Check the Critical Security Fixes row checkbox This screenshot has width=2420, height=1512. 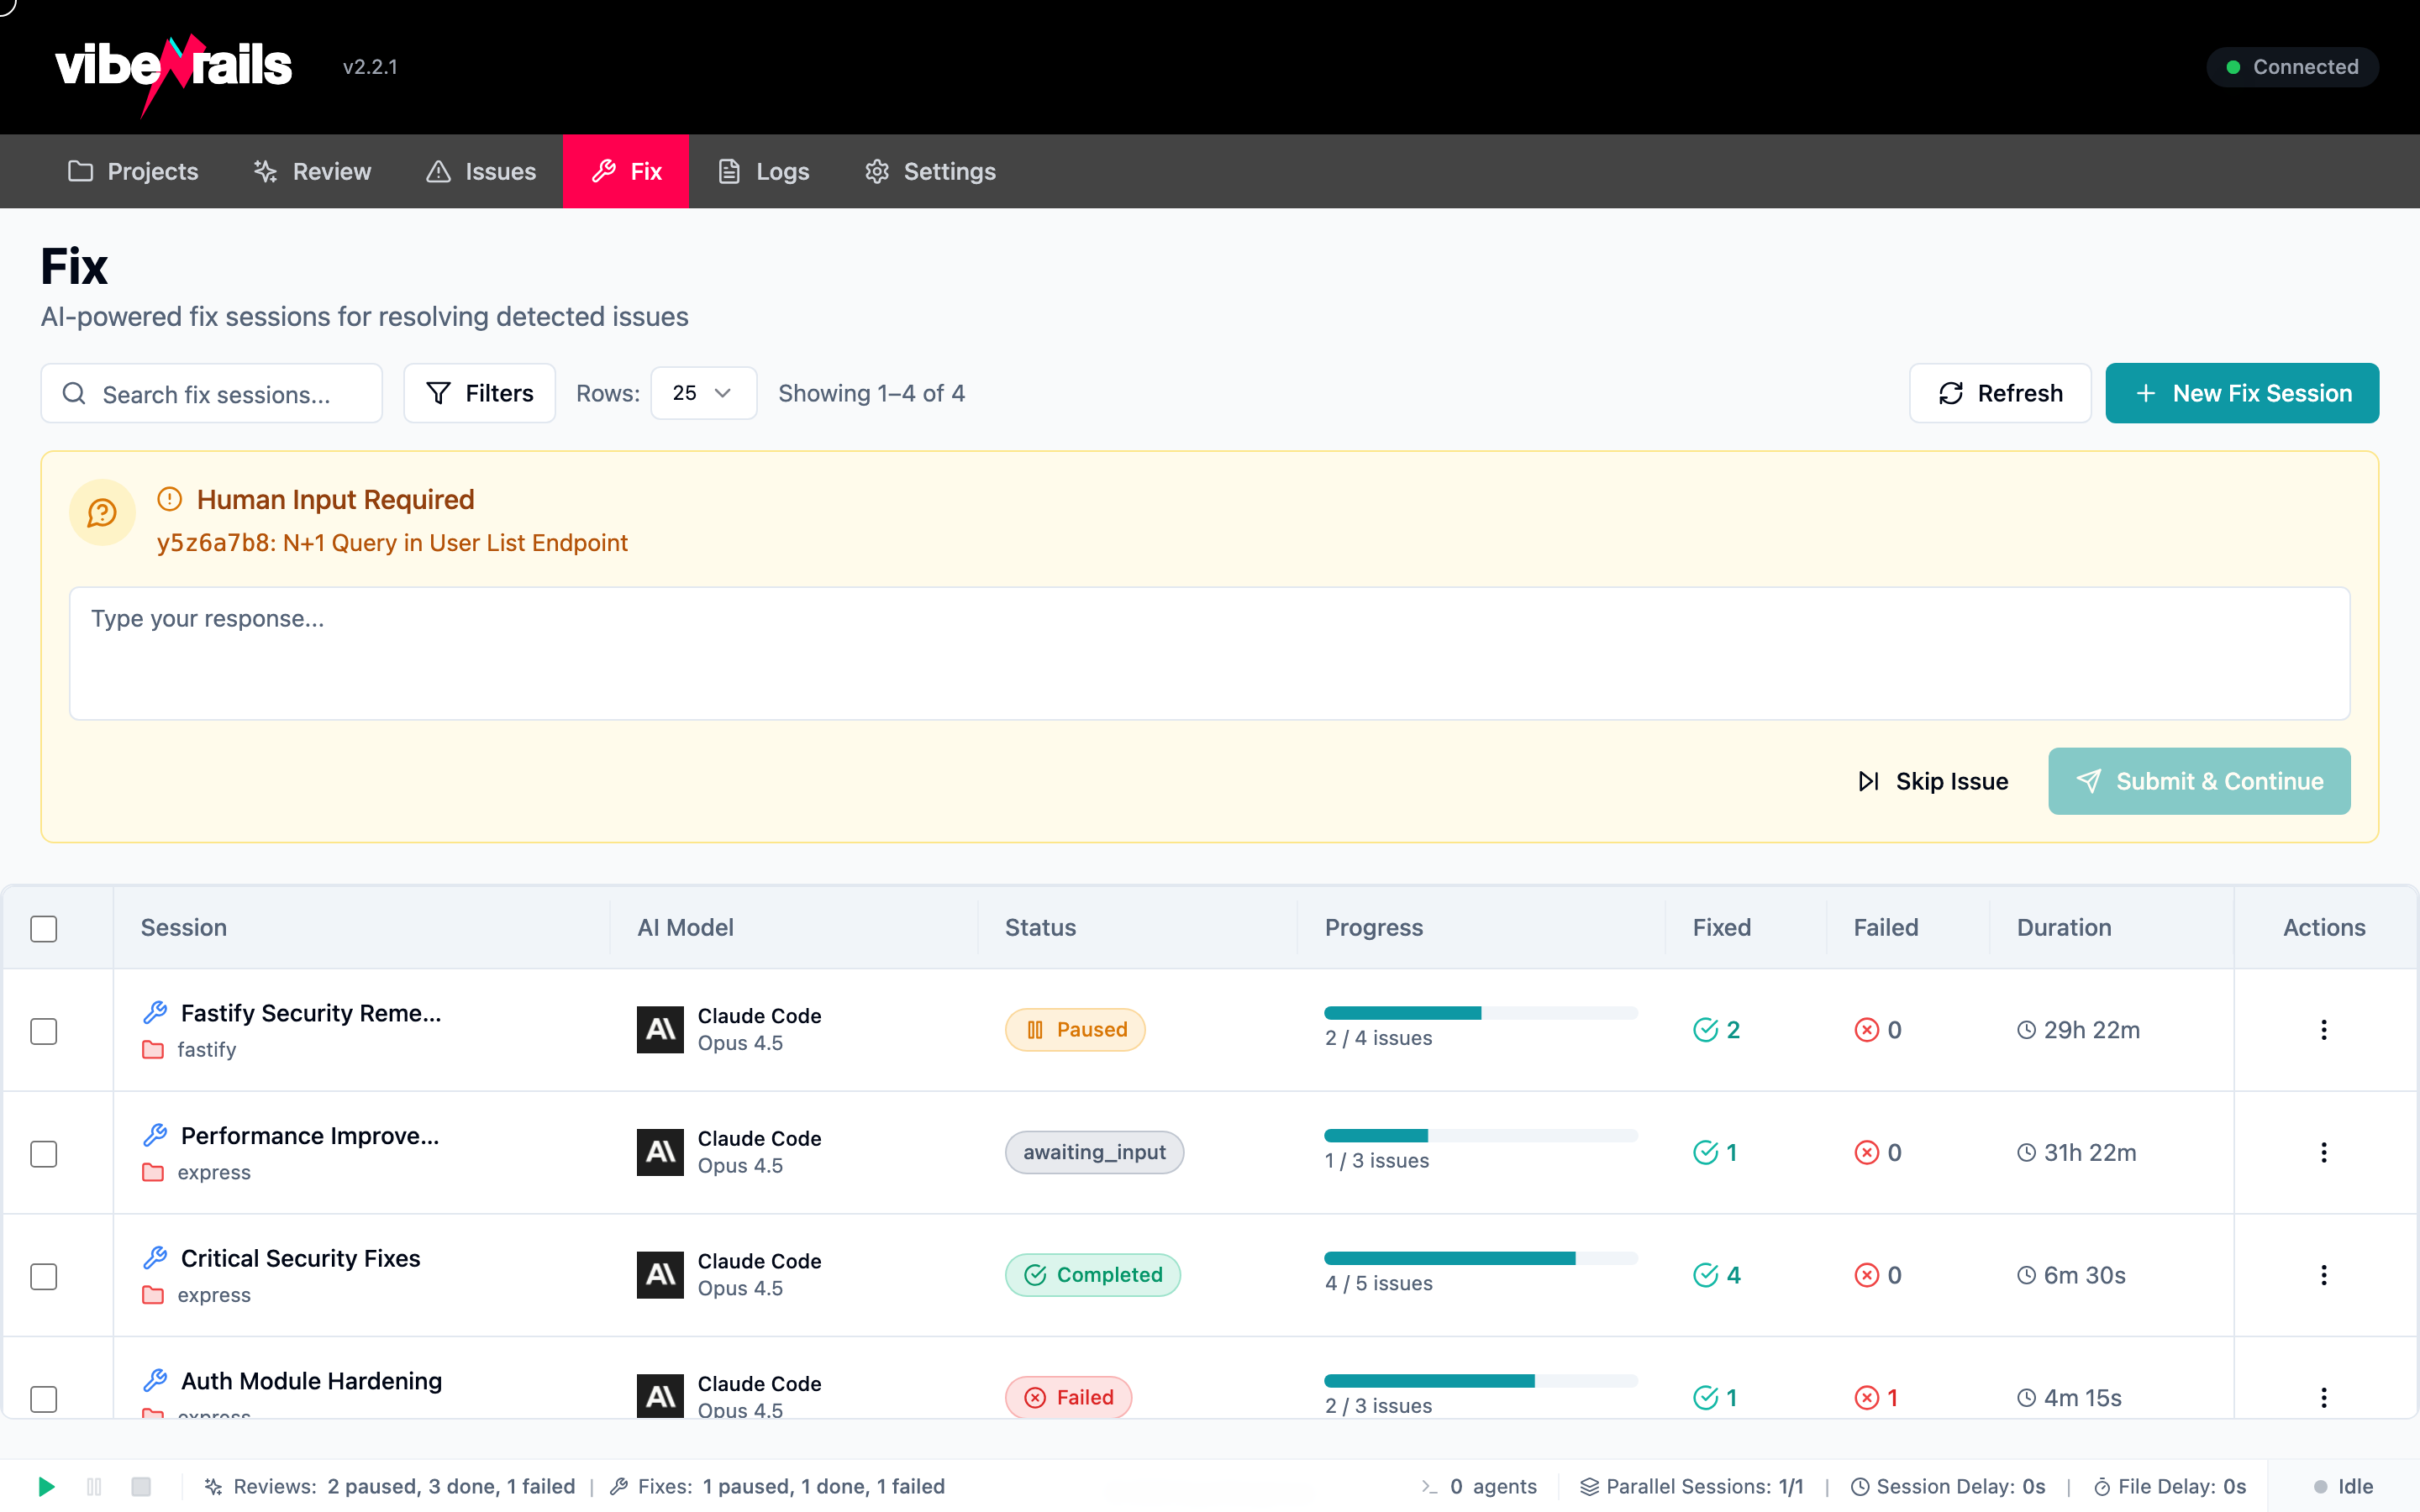(x=43, y=1276)
